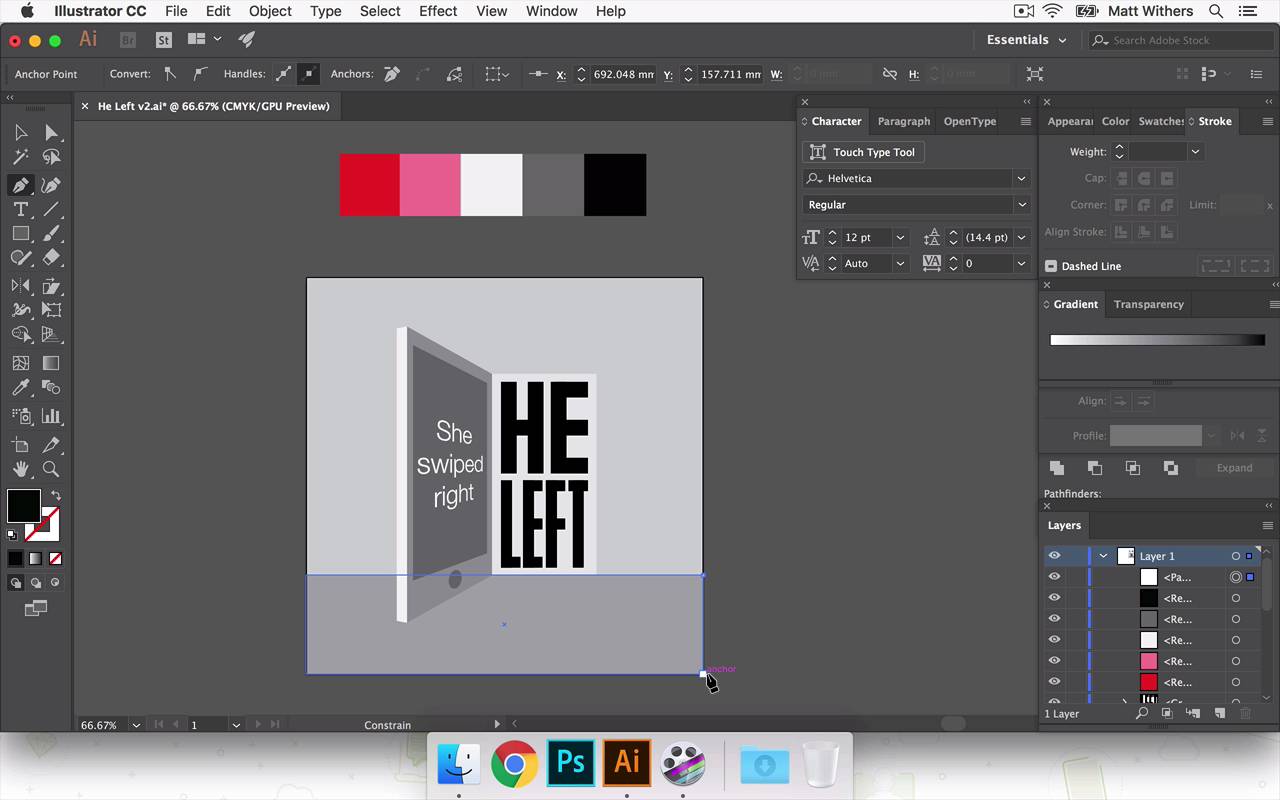Remove selected anchor points icon
Screen dimensions: 1280x800
pyautogui.click(x=392, y=74)
